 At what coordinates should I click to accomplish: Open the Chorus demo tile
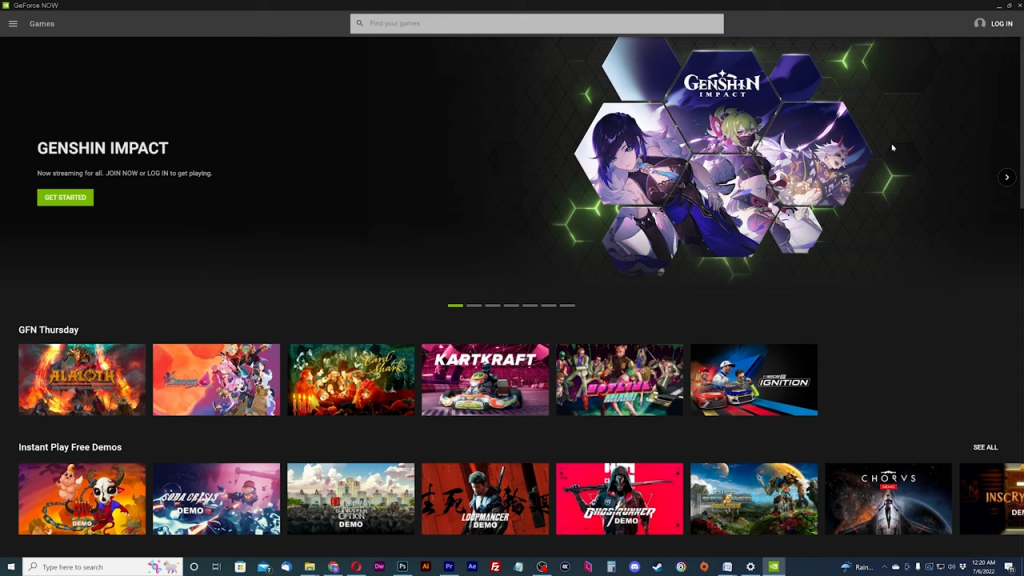coord(888,499)
